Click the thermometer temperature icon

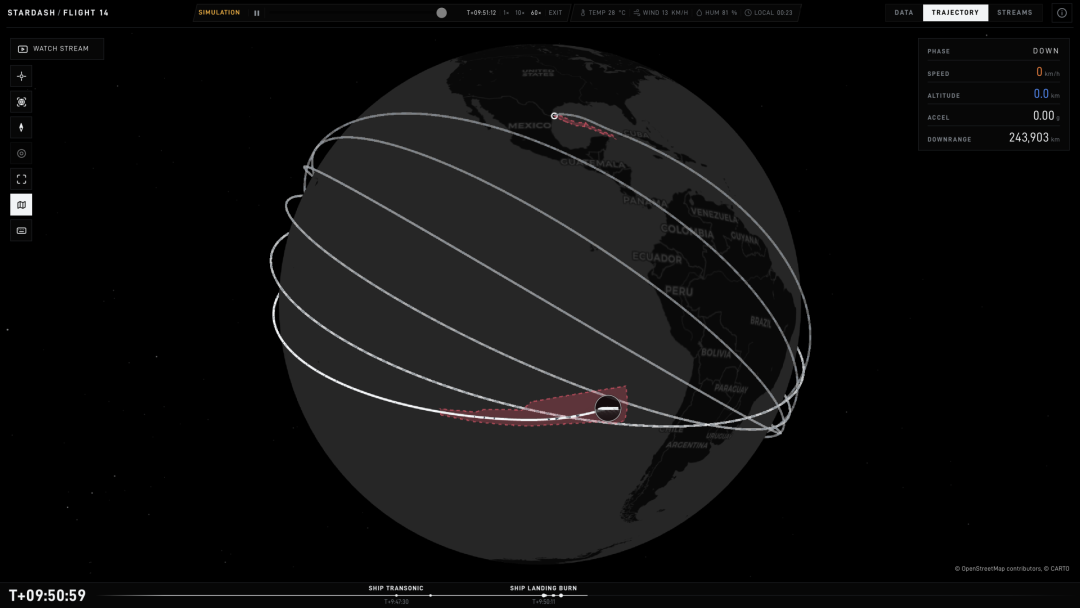[x=583, y=13]
